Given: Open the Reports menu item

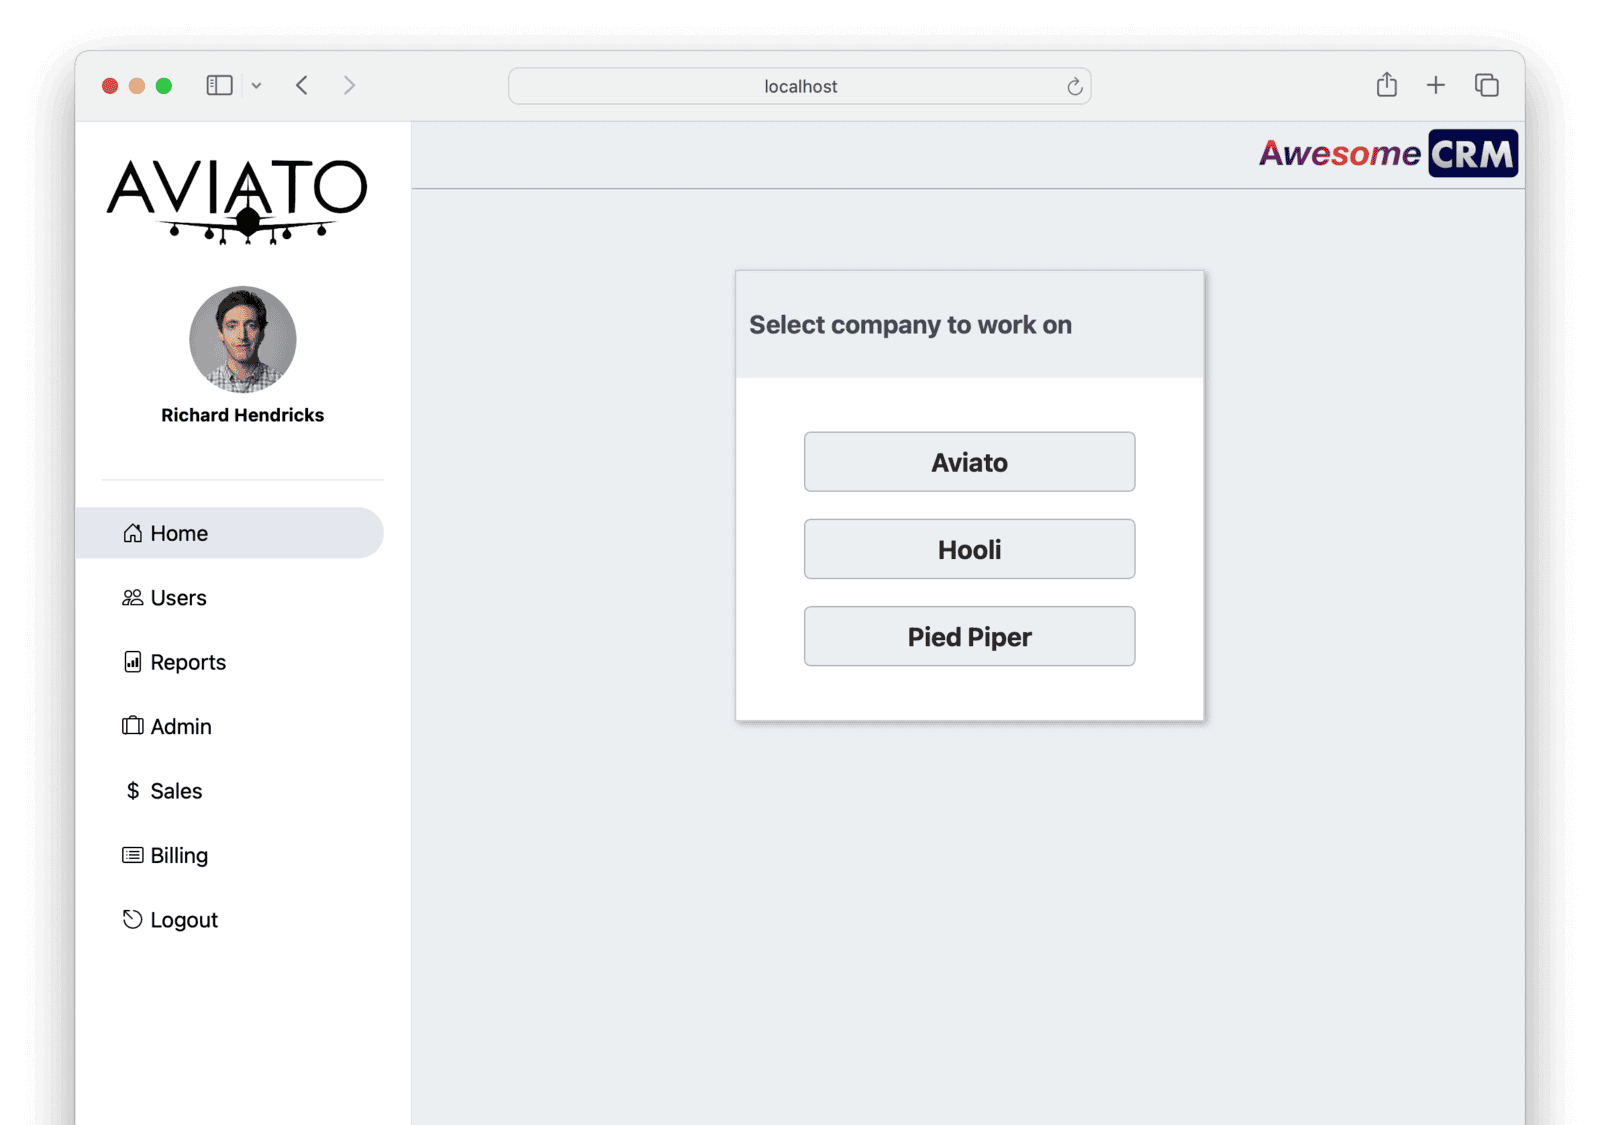Looking at the screenshot, I should pyautogui.click(x=188, y=662).
